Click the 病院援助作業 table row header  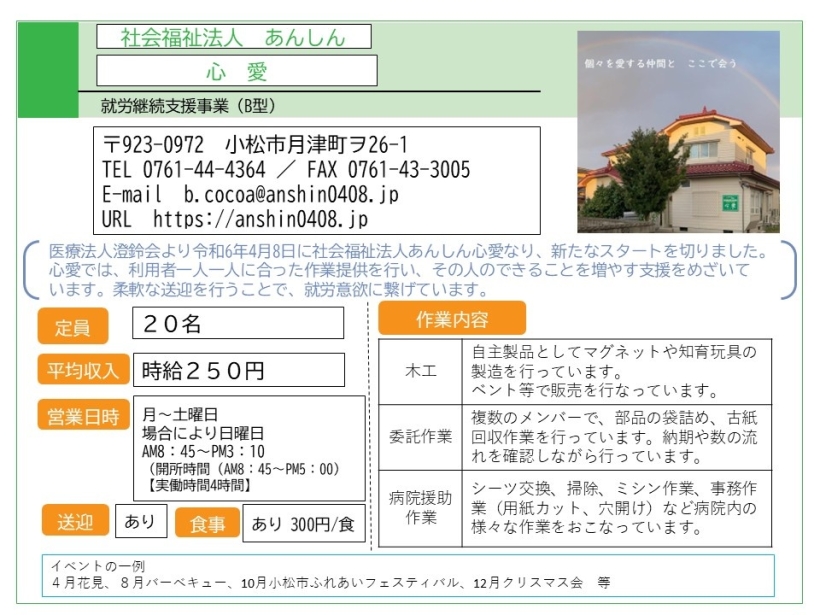420,508
